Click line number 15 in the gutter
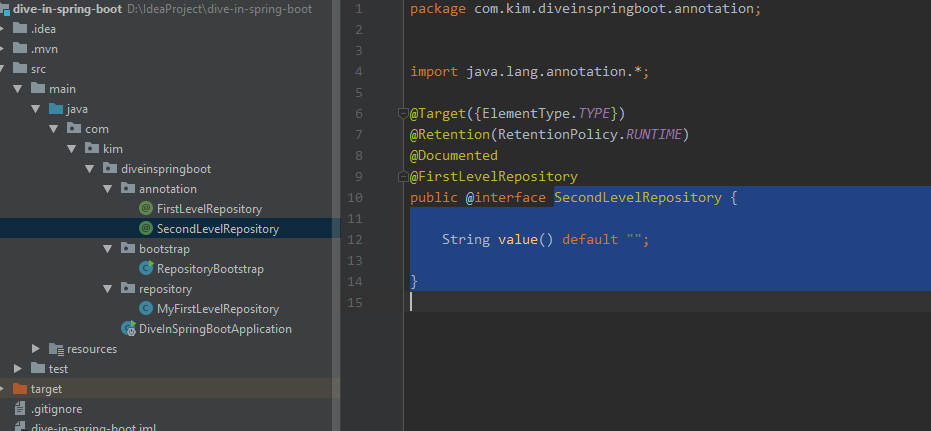This screenshot has height=431, width=931. click(354, 302)
